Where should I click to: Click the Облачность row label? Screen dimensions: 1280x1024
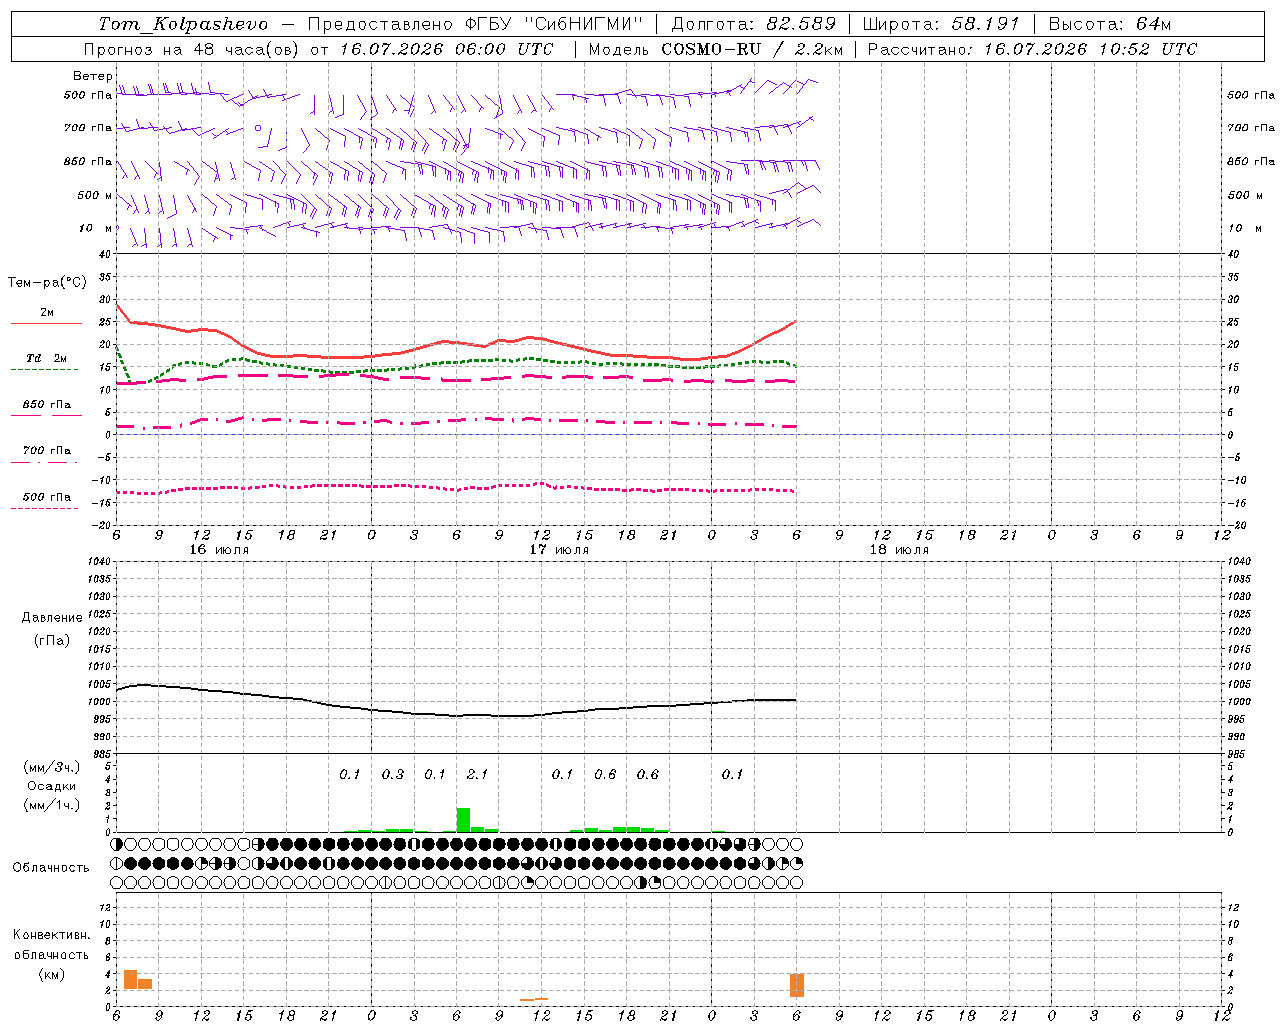51,867
